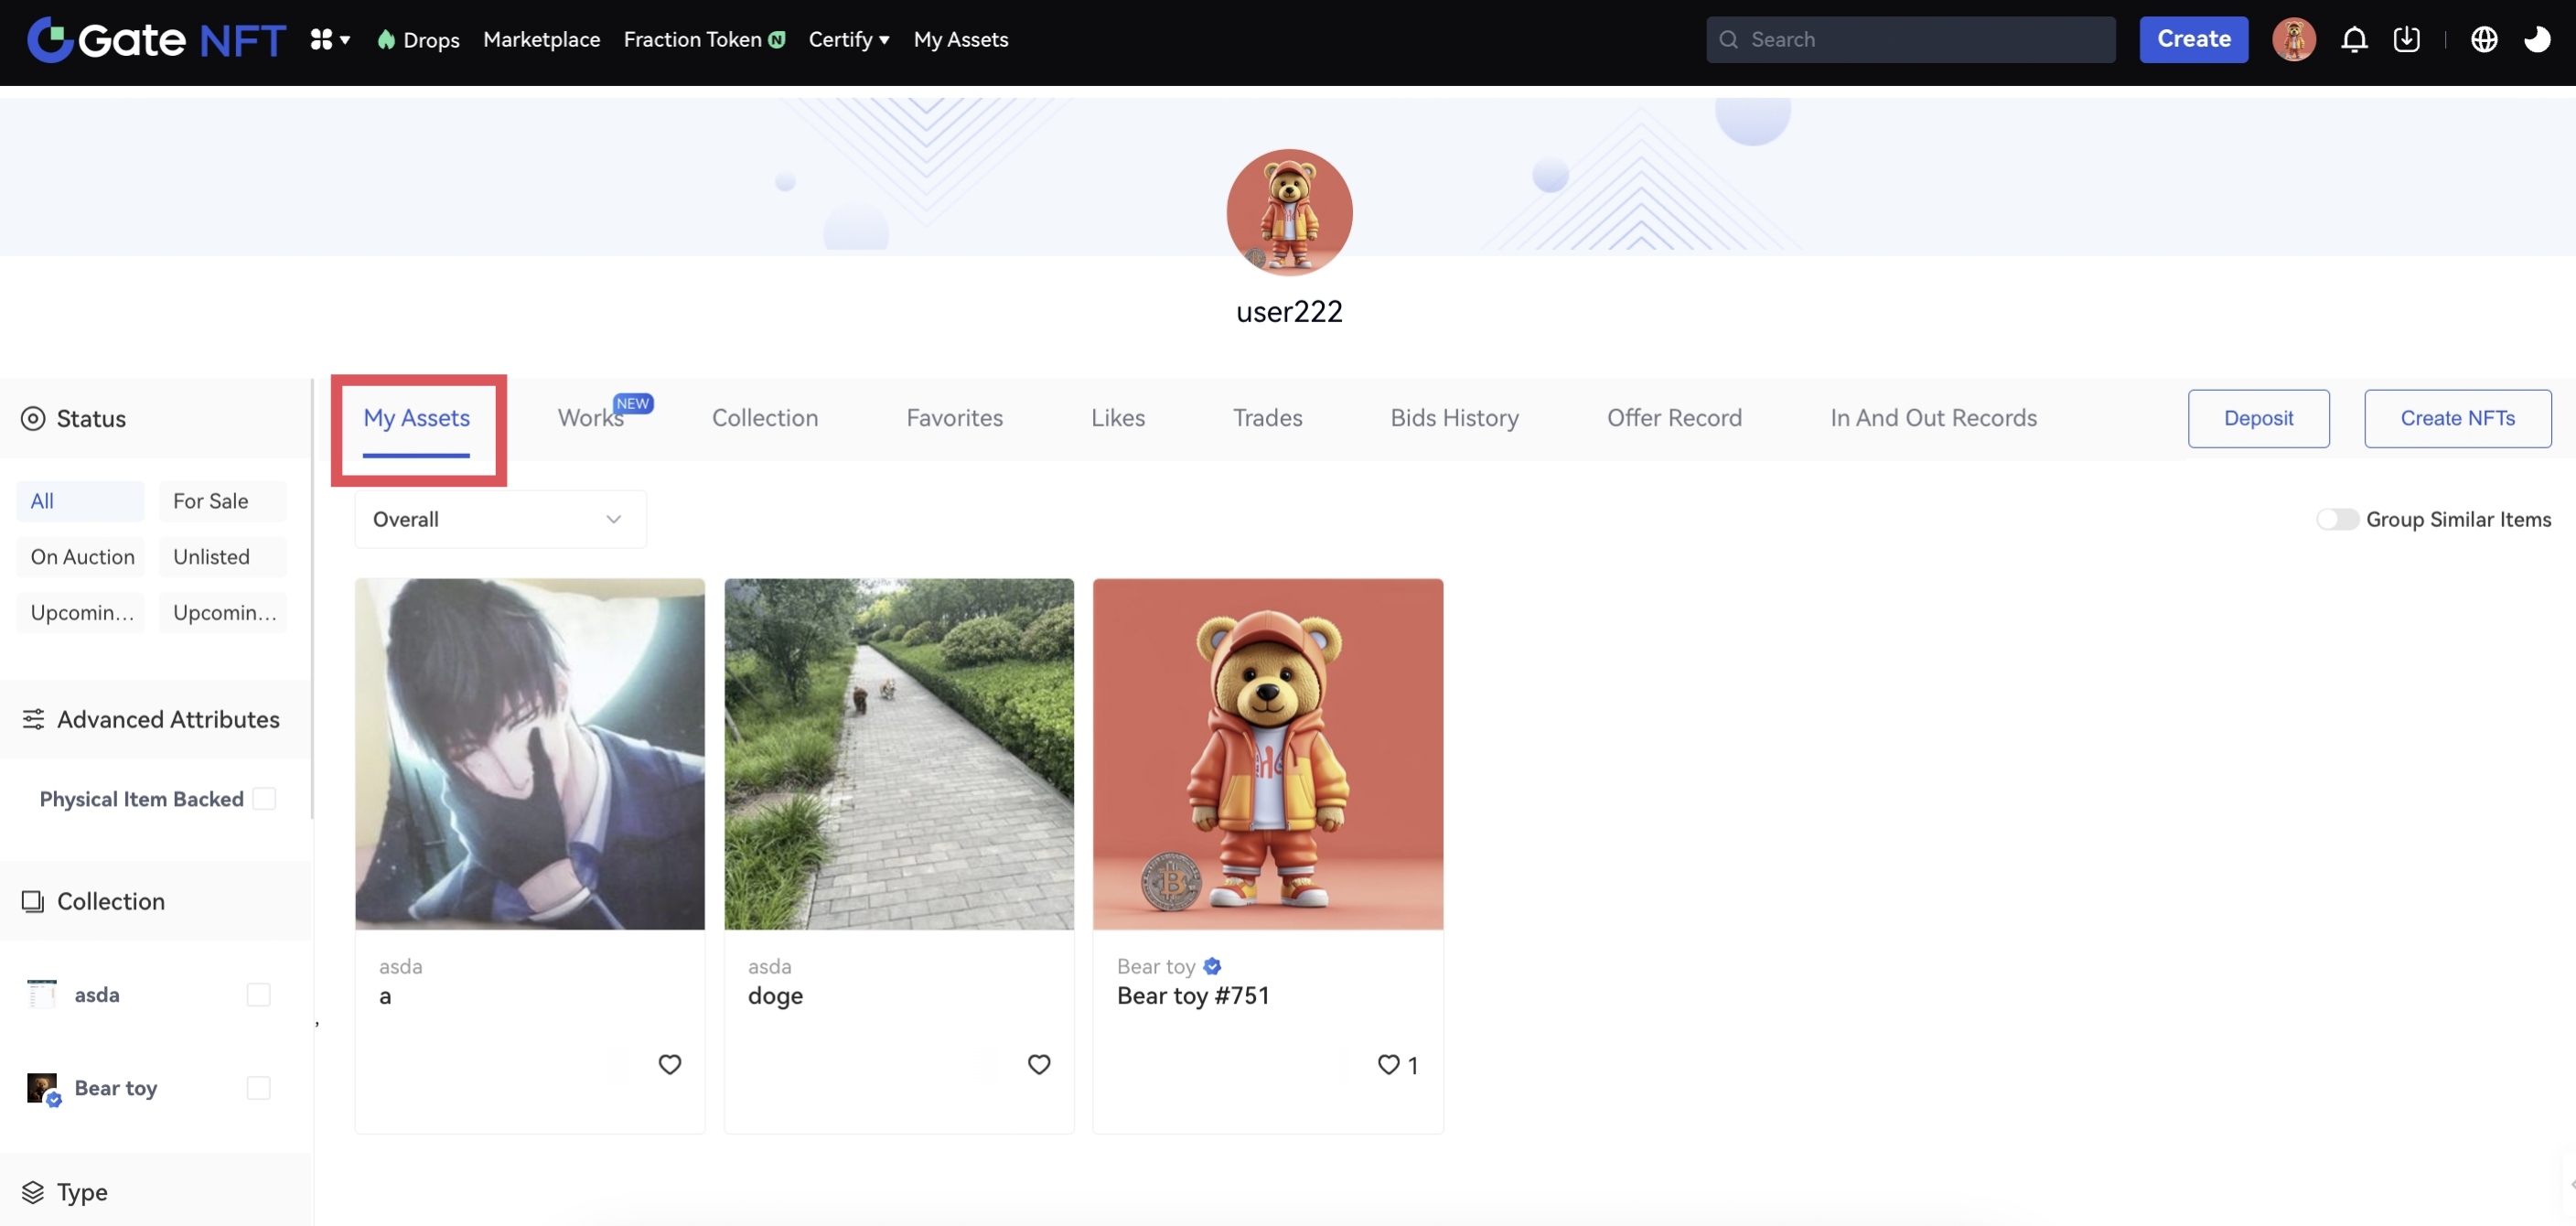Switch to the Favorites tab

[x=954, y=418]
